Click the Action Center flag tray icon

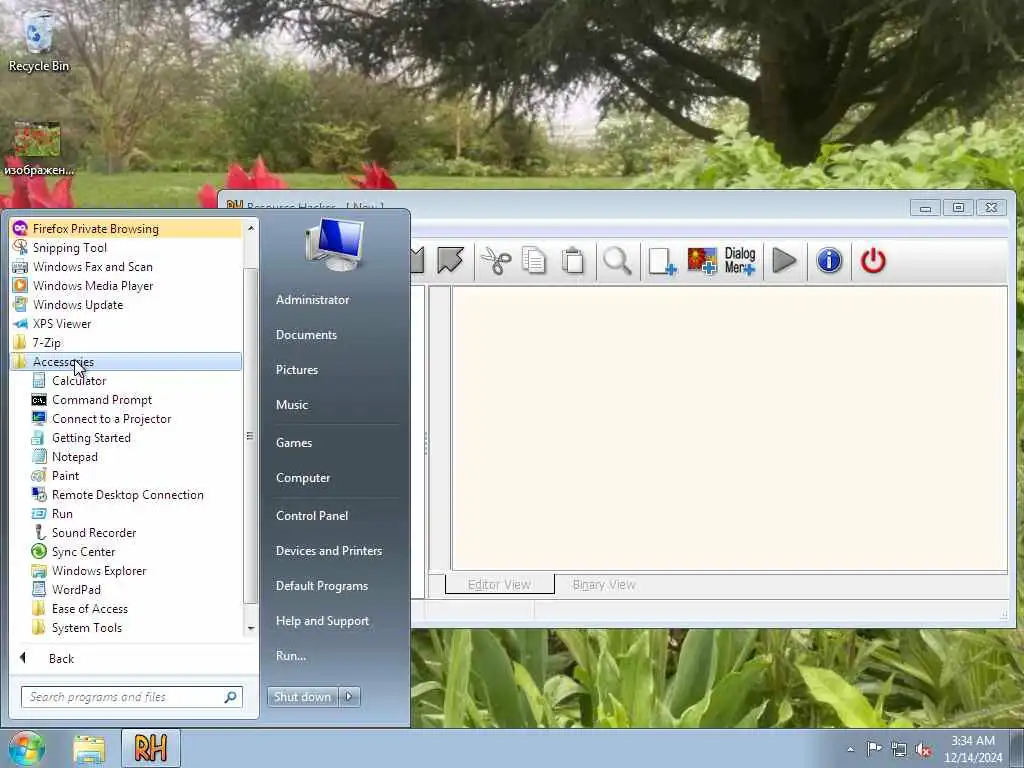coord(874,749)
